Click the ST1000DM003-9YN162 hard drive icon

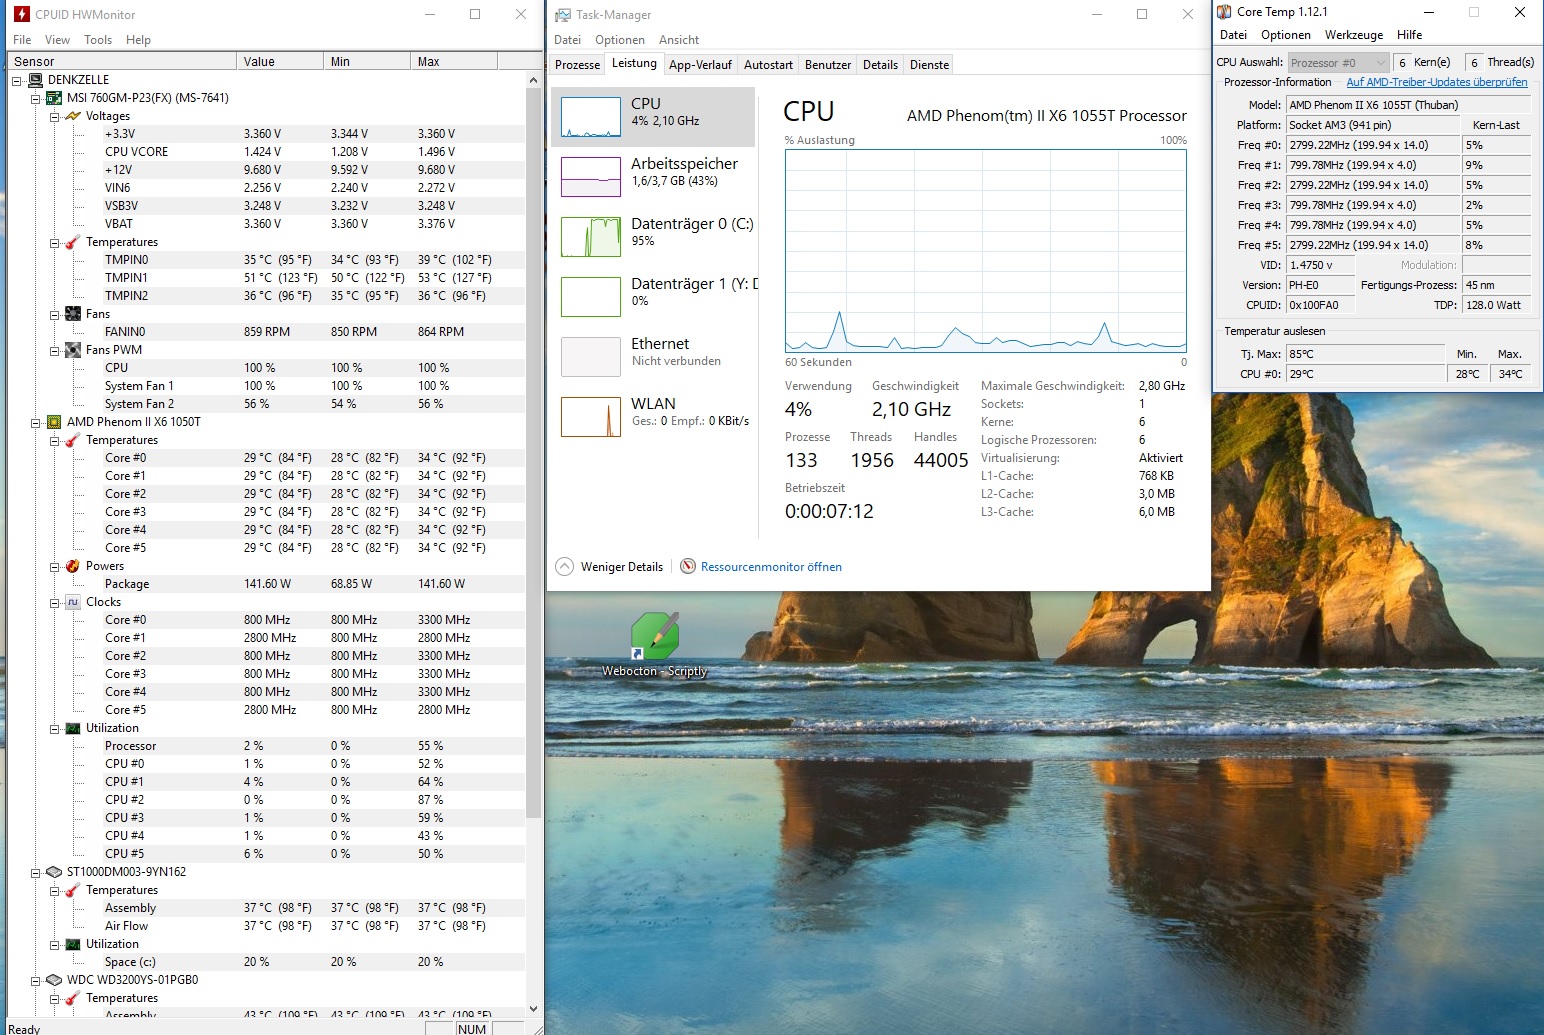point(55,872)
